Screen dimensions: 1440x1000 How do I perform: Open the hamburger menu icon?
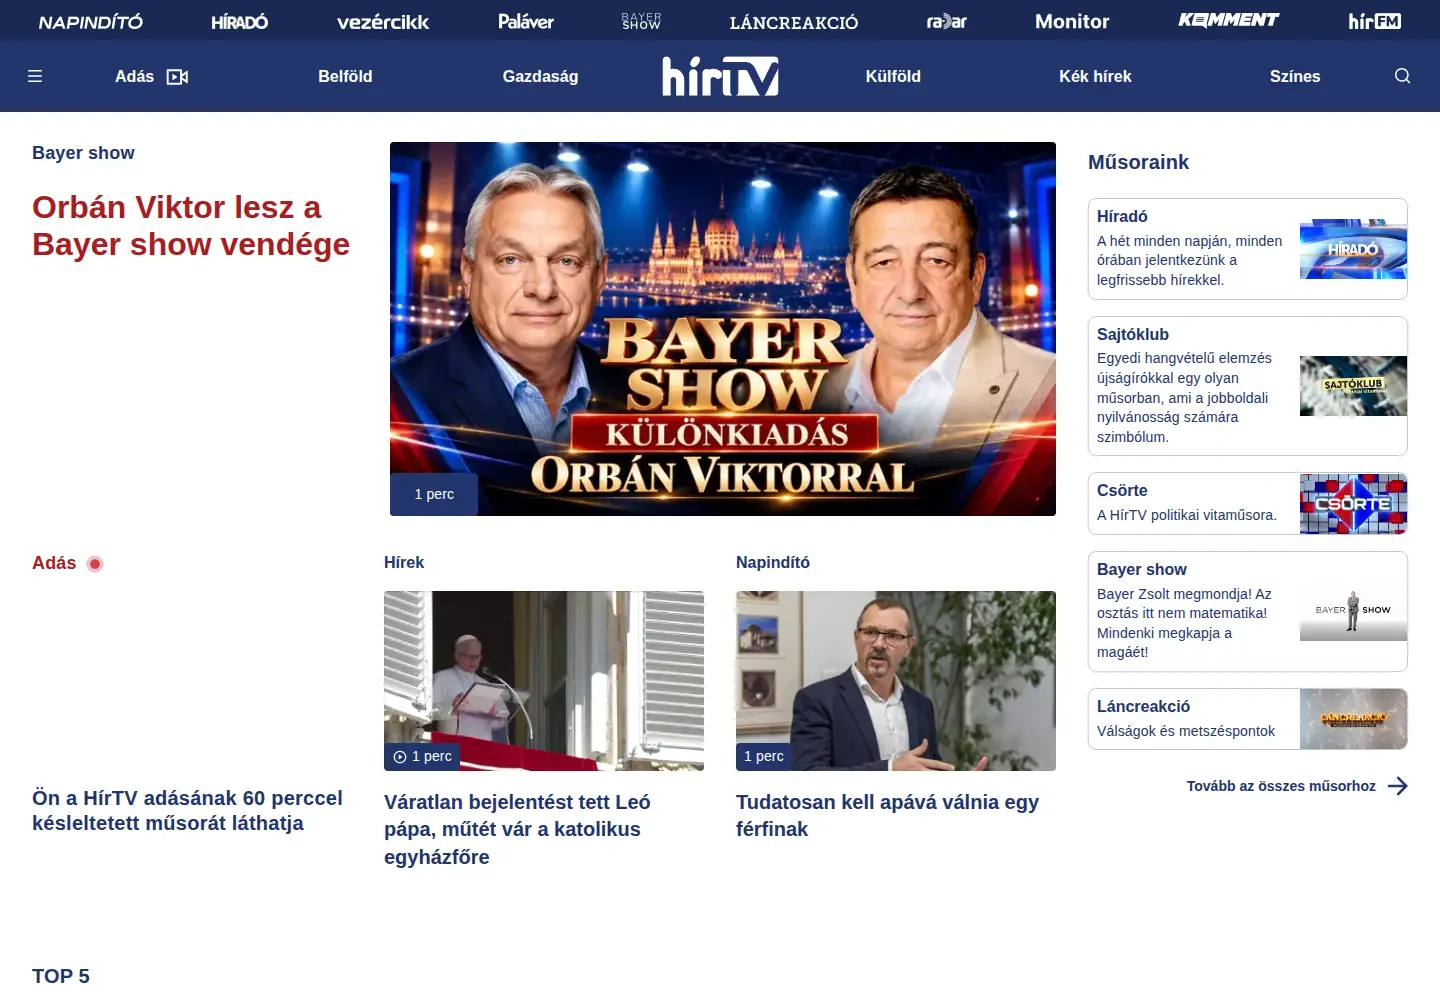[x=35, y=76]
